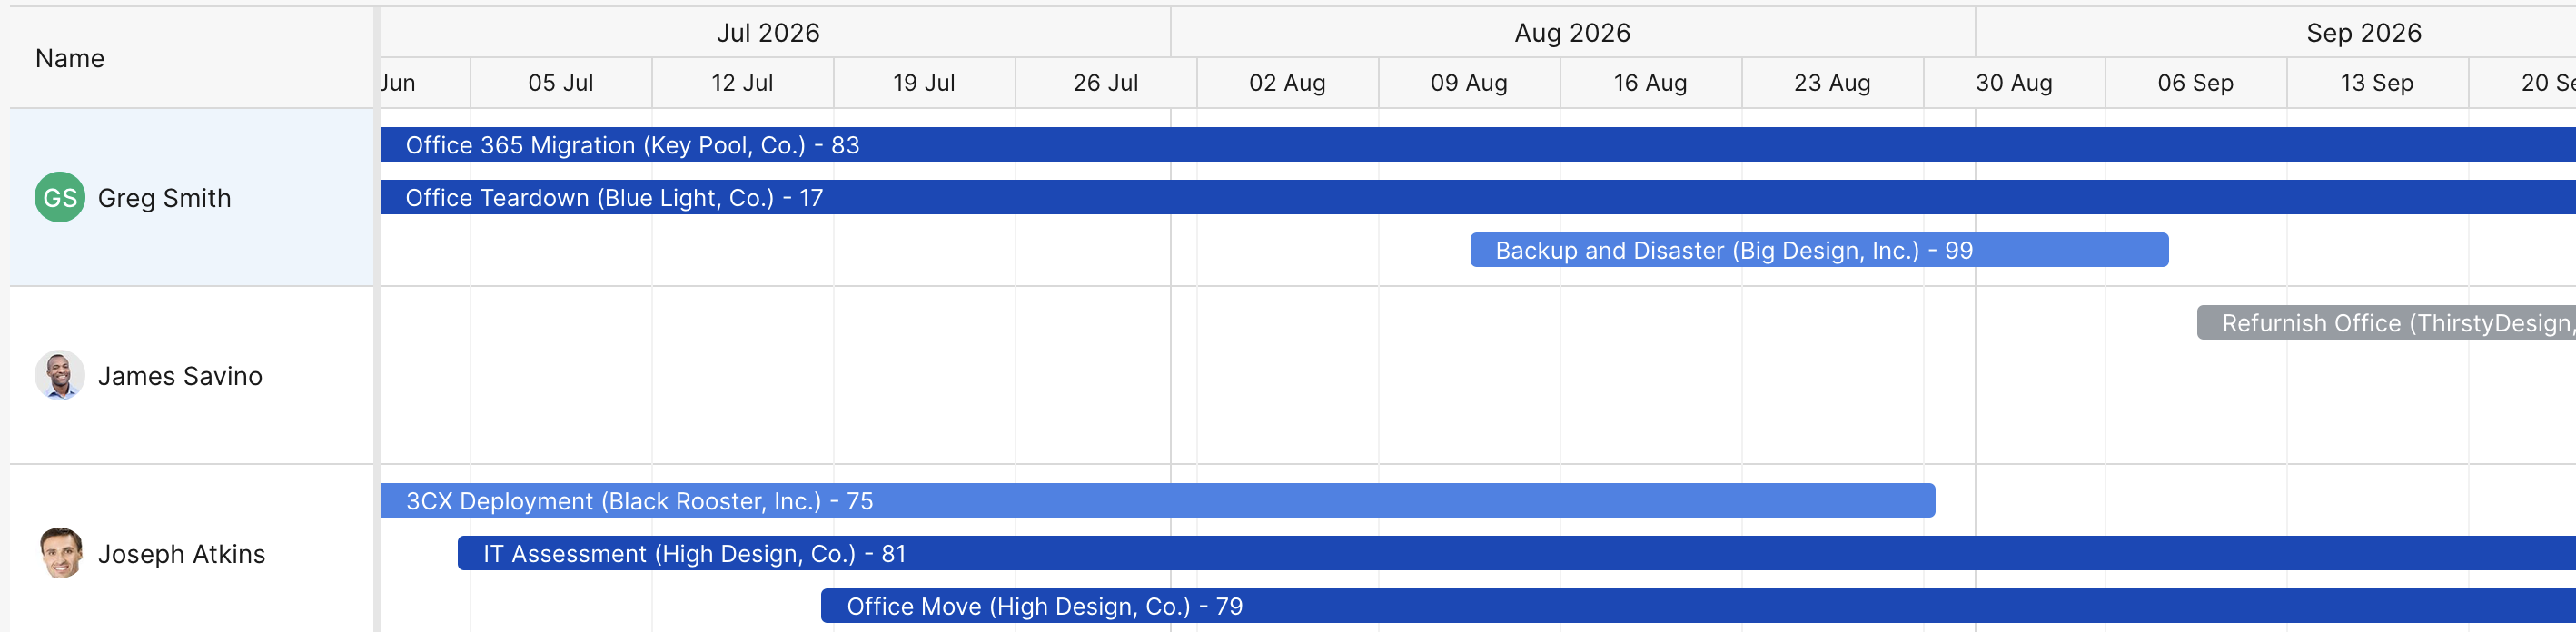Click the 23 Aug week header

pos(1833,83)
